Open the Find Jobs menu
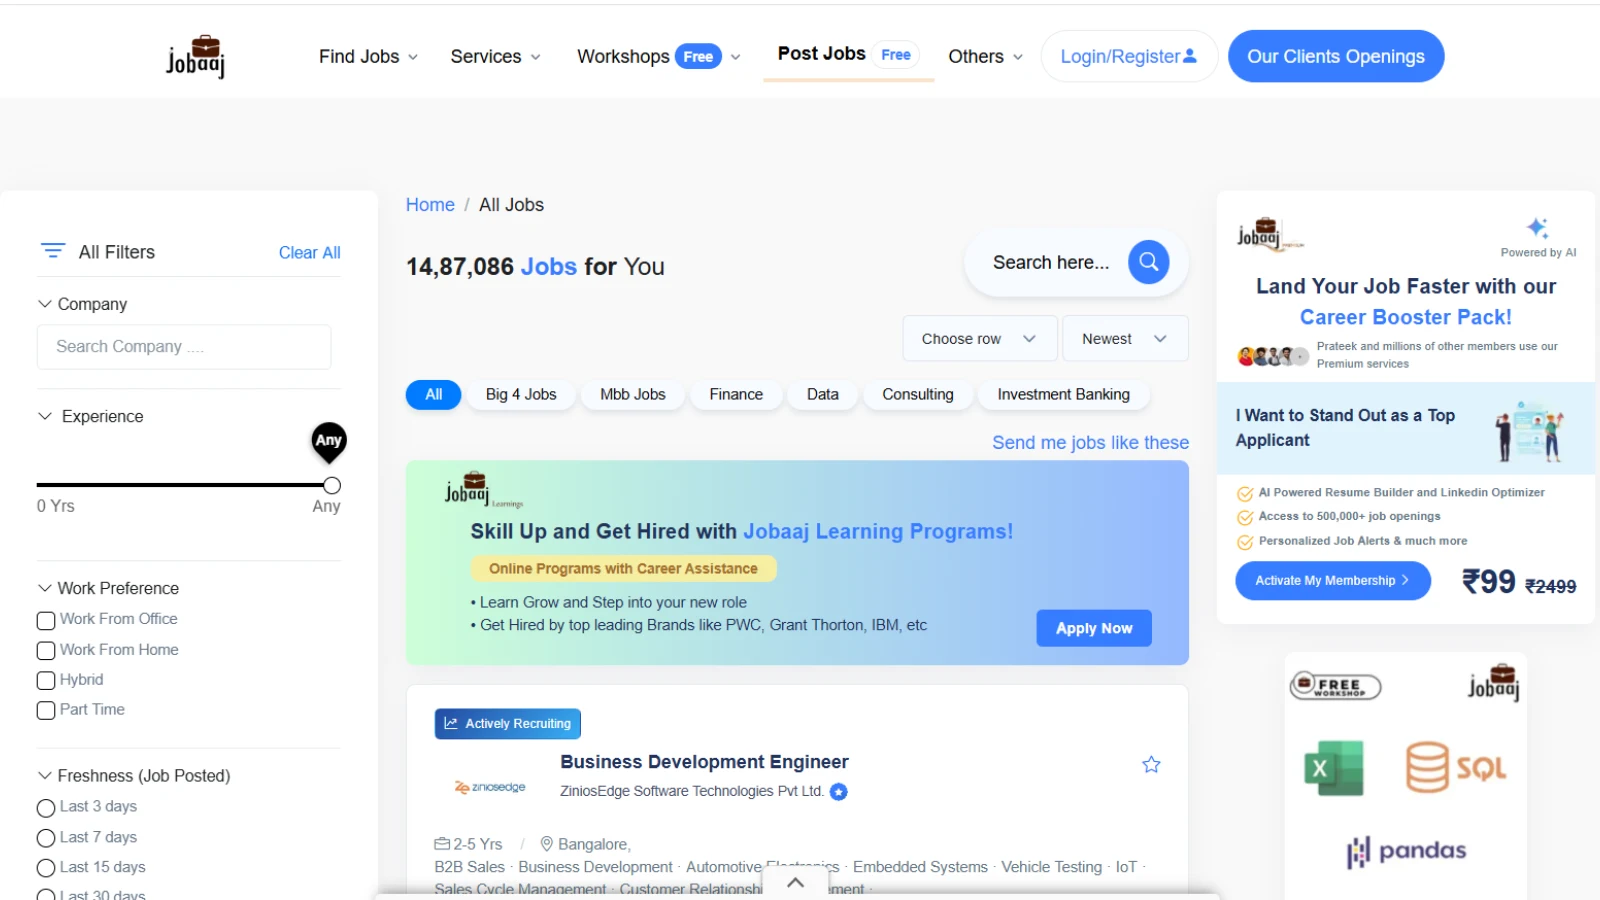 click(367, 57)
